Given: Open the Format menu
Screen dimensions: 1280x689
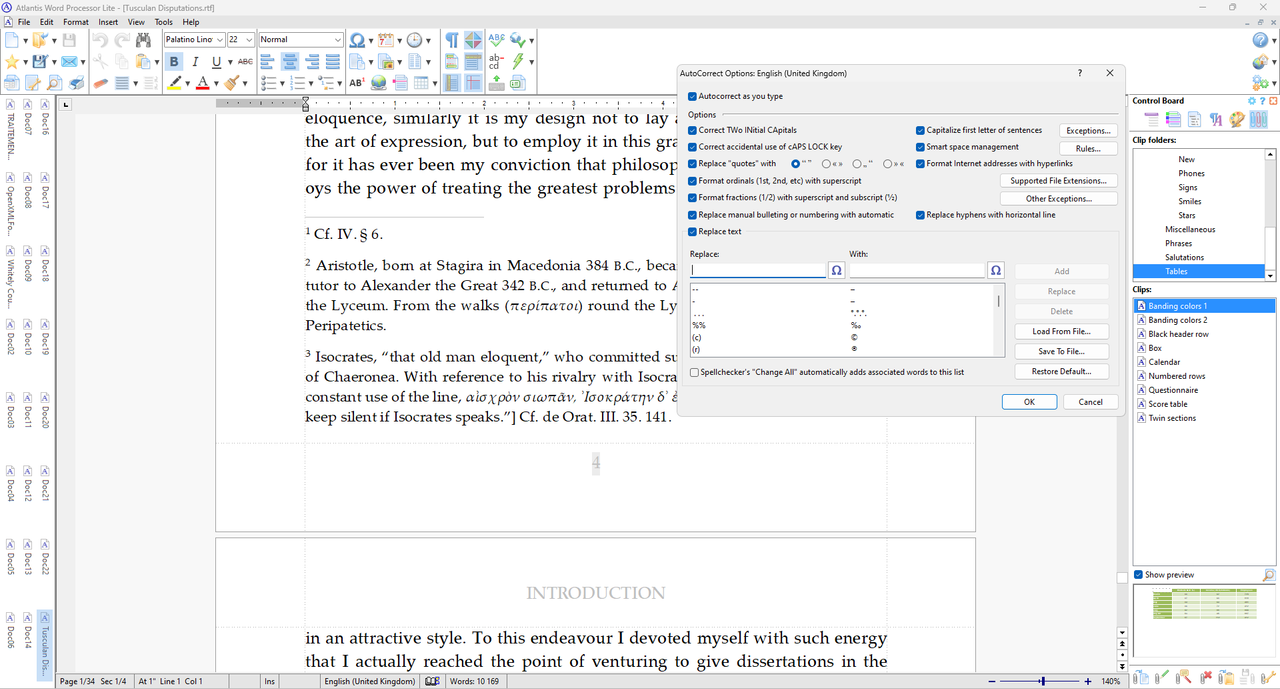Looking at the screenshot, I should tap(76, 22).
